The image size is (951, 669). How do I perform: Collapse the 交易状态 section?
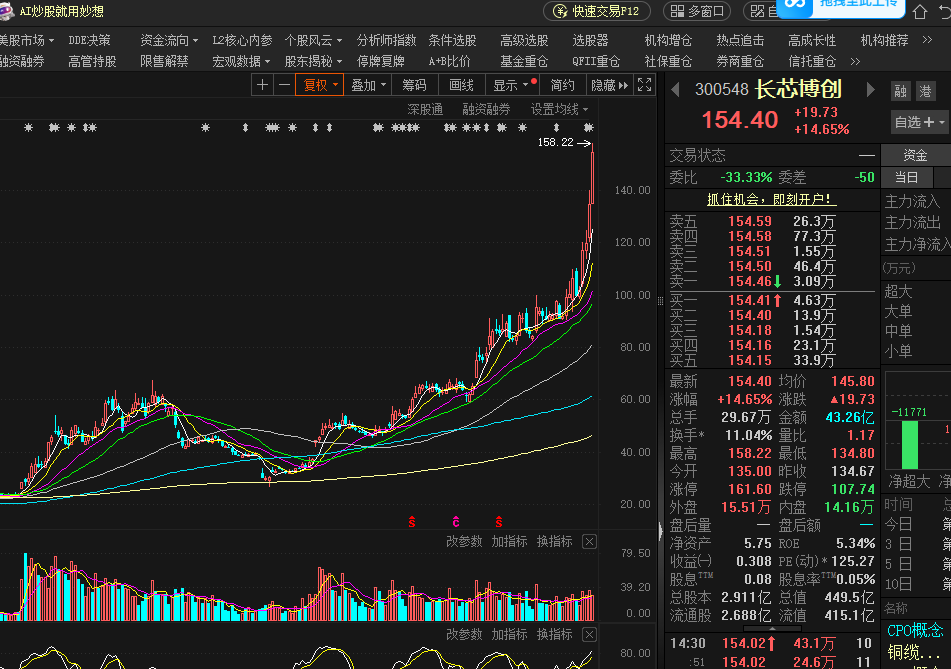(x=867, y=156)
